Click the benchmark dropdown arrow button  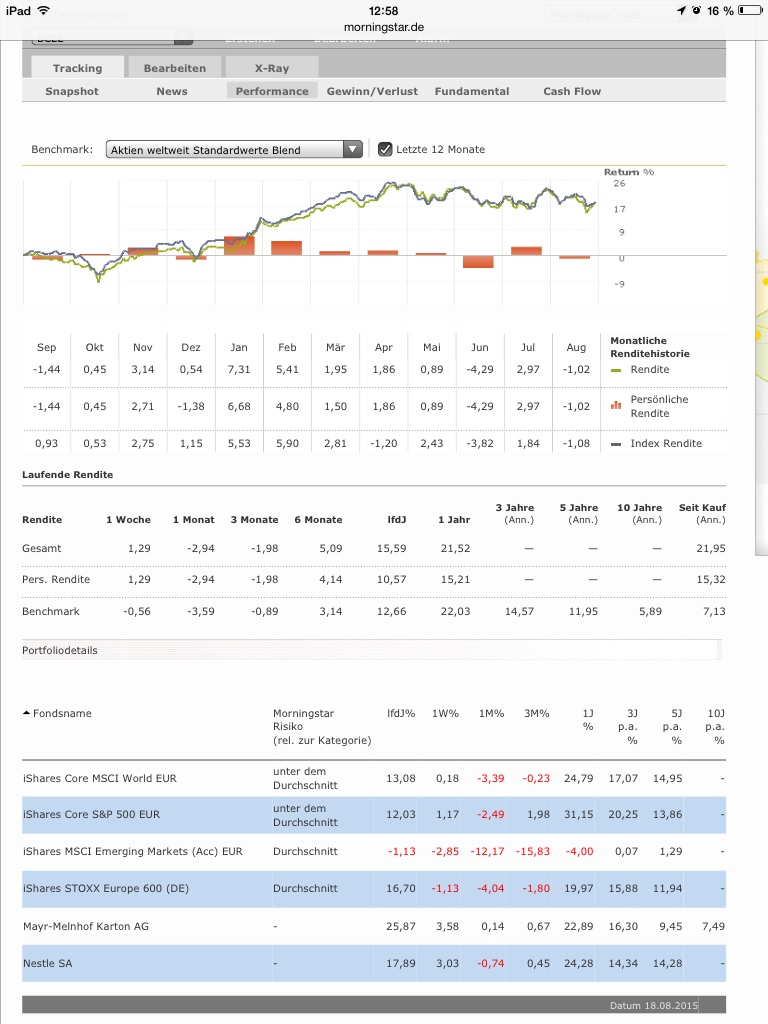point(353,150)
